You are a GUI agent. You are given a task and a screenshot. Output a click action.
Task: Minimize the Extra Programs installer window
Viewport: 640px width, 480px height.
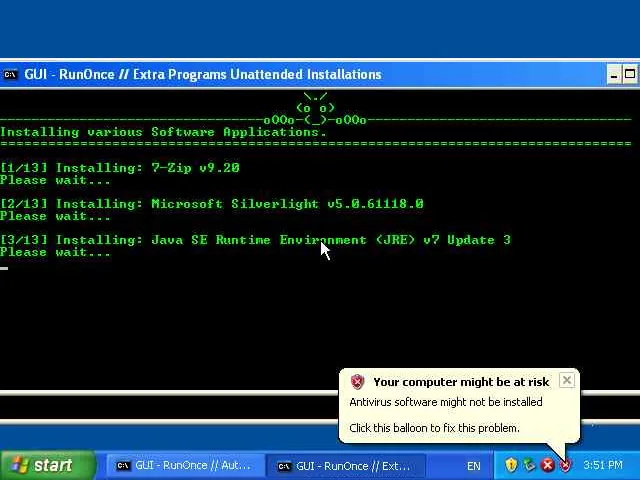point(613,75)
